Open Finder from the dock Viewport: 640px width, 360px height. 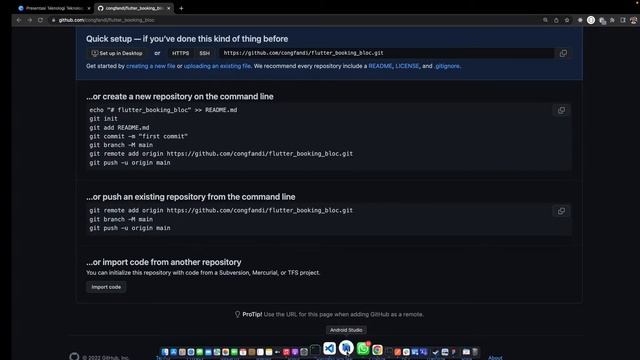[165, 352]
